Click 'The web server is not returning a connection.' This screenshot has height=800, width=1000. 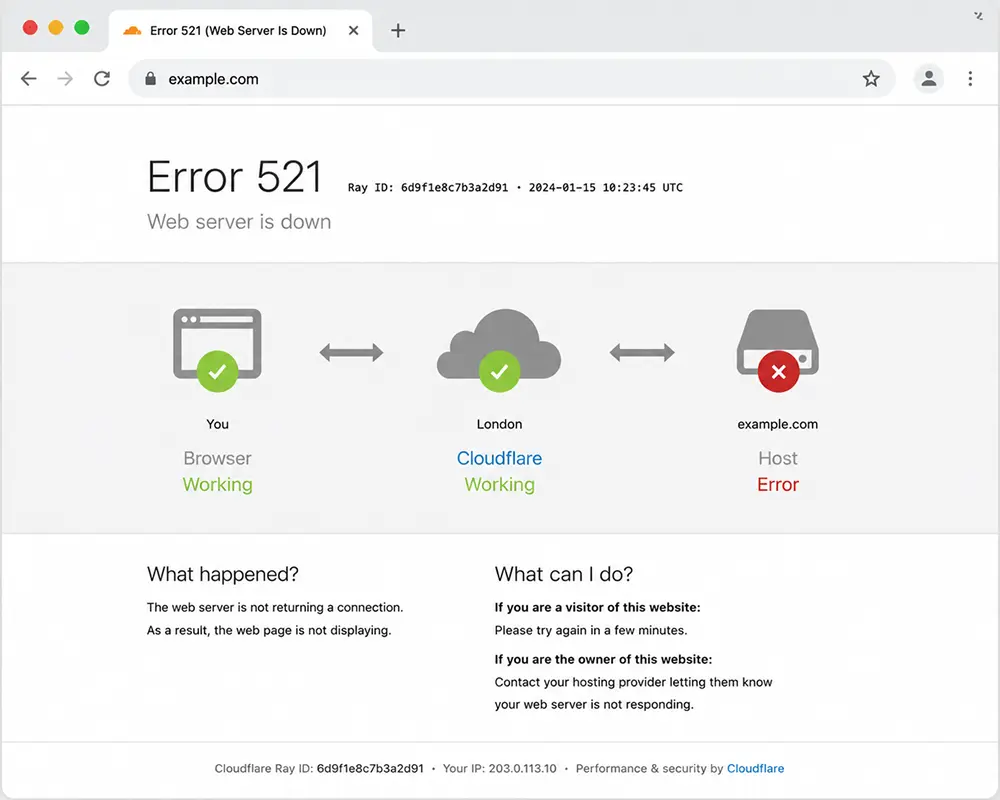tap(275, 607)
